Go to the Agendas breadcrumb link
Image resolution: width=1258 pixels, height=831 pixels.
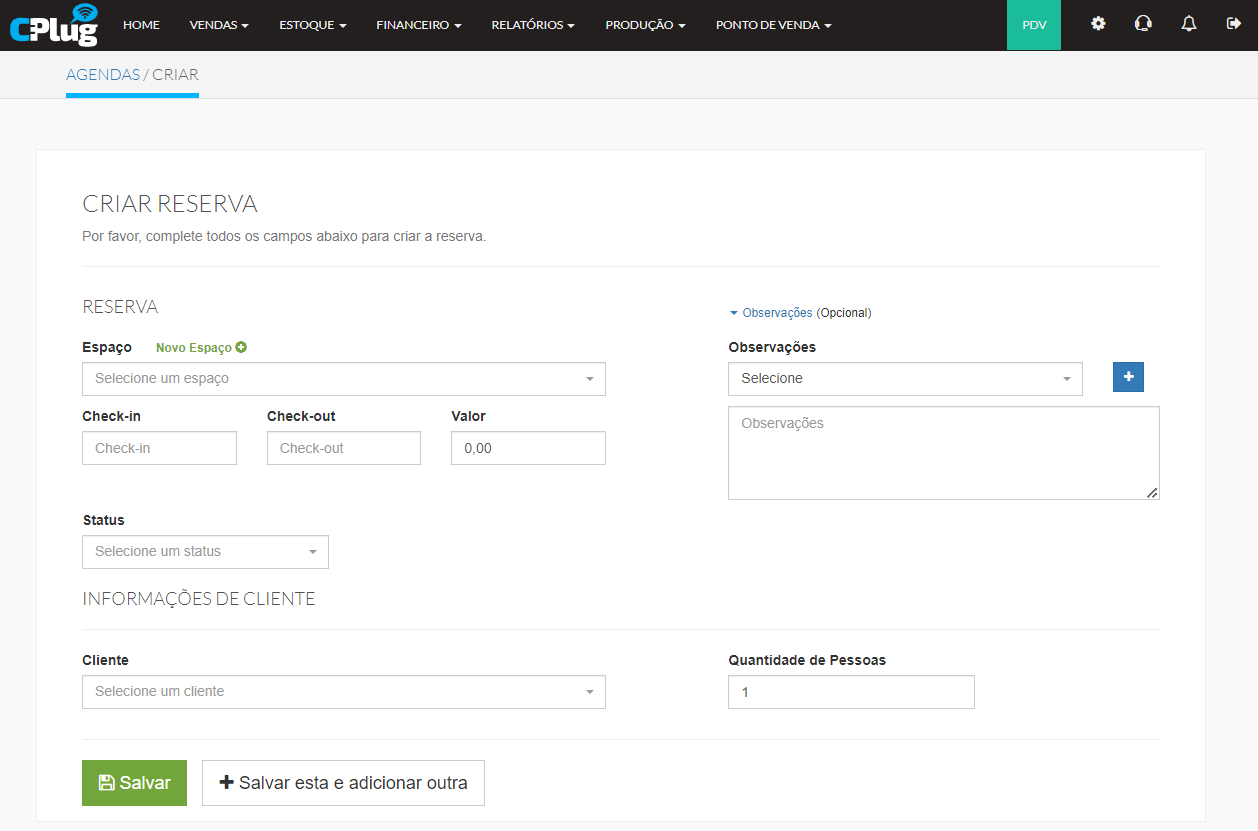(x=102, y=75)
